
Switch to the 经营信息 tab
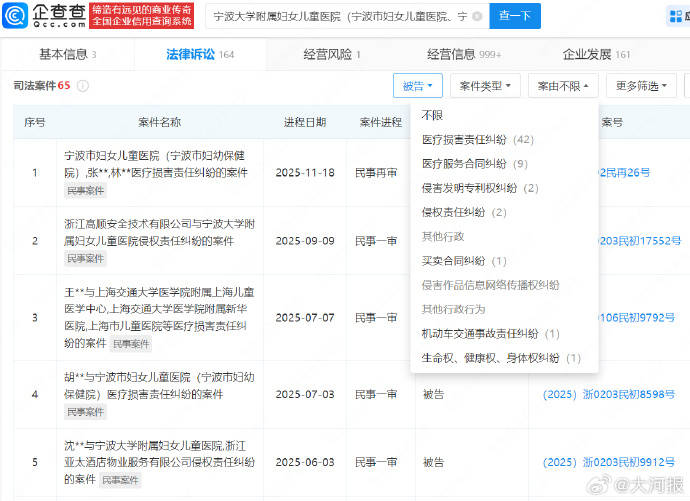pos(464,55)
